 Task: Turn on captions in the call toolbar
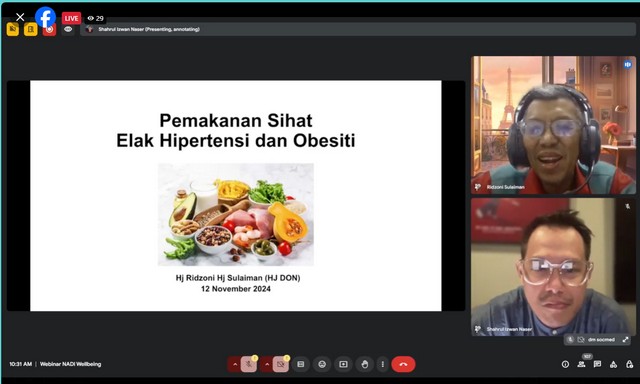pos(301,364)
